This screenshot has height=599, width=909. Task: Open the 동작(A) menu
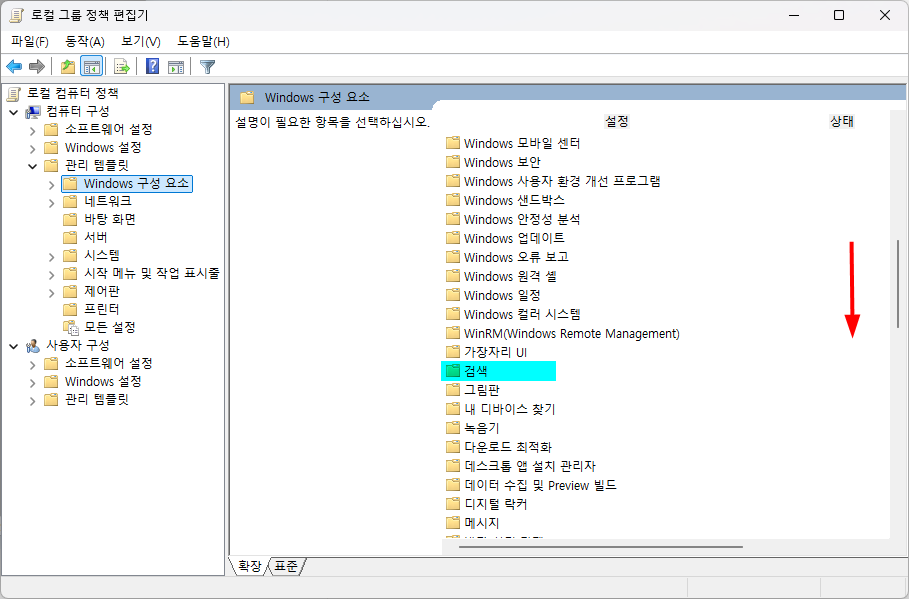pos(85,42)
